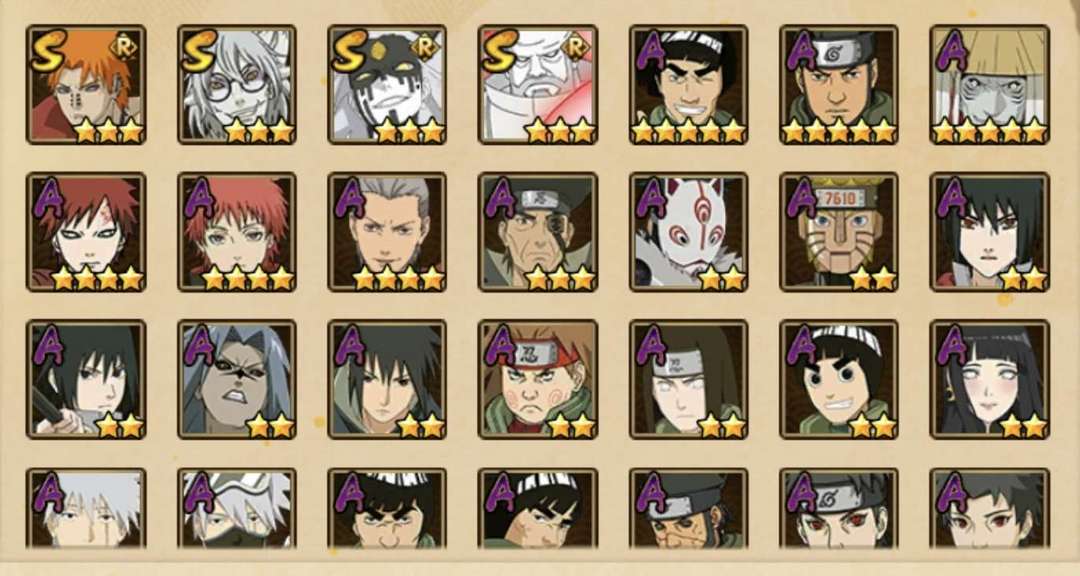Select the four-star red-haired puppet master portrait
This screenshot has width=1080, height=576.
pos(237,232)
